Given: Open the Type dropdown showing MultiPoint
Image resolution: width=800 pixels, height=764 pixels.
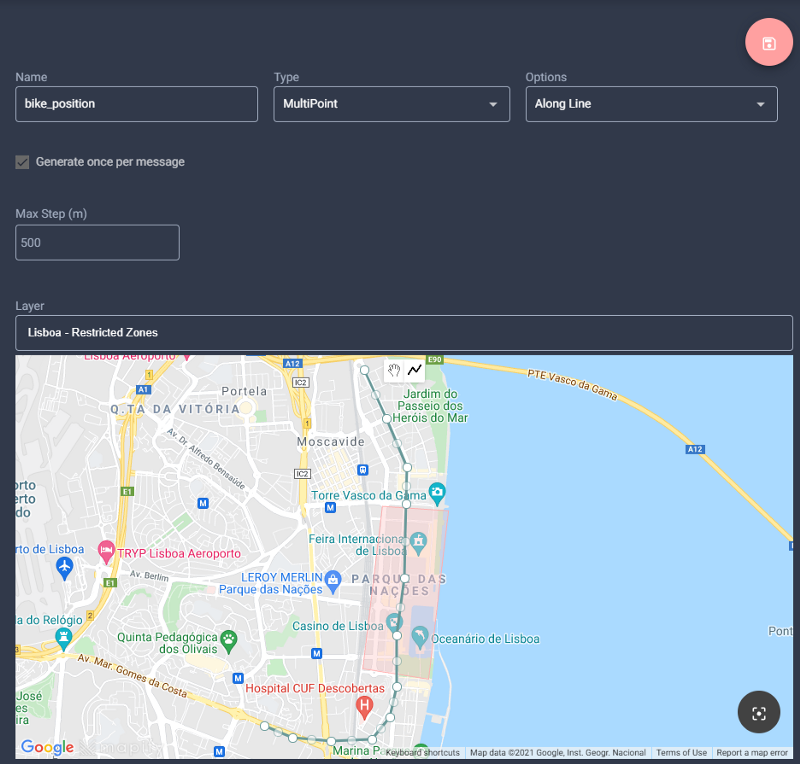Looking at the screenshot, I should click(391, 104).
